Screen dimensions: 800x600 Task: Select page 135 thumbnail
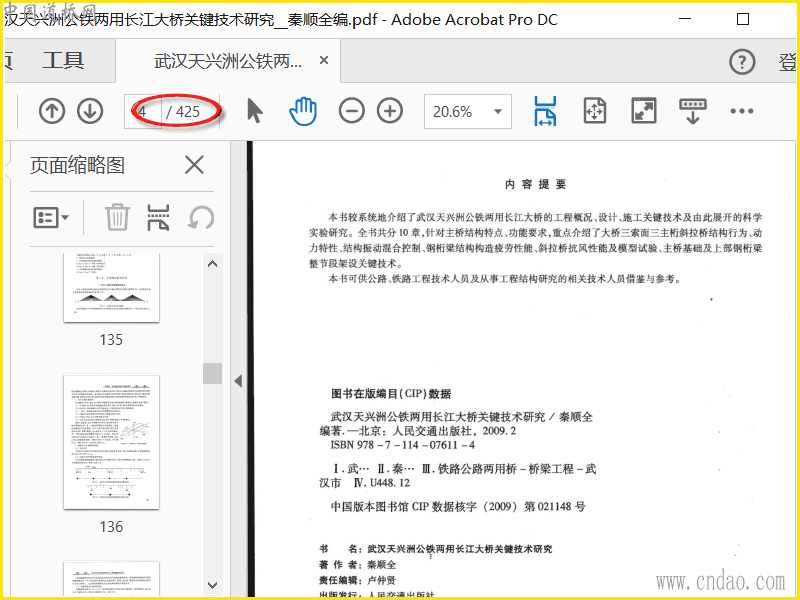click(111, 287)
